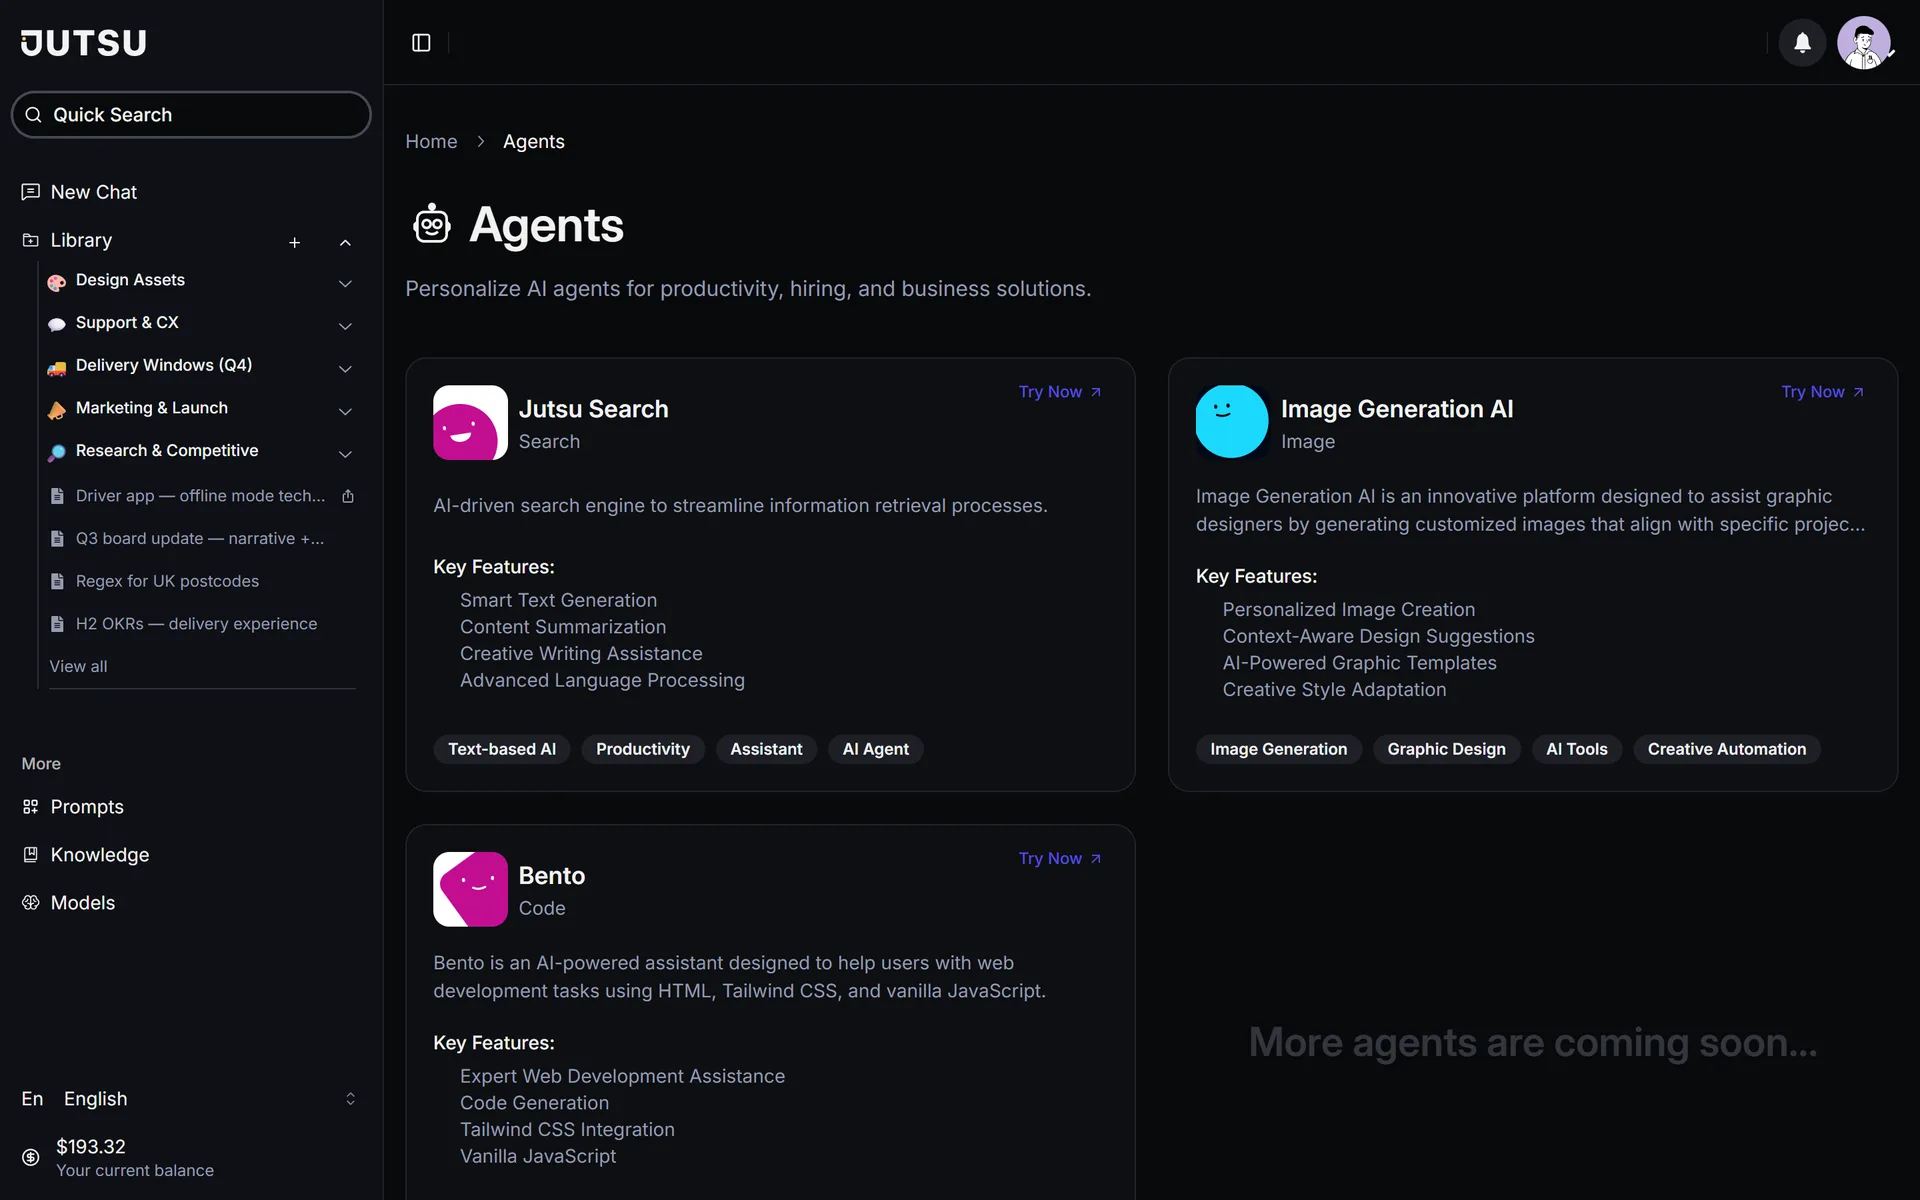
Task: Try Now on Image Generation AI
Action: tap(1822, 392)
